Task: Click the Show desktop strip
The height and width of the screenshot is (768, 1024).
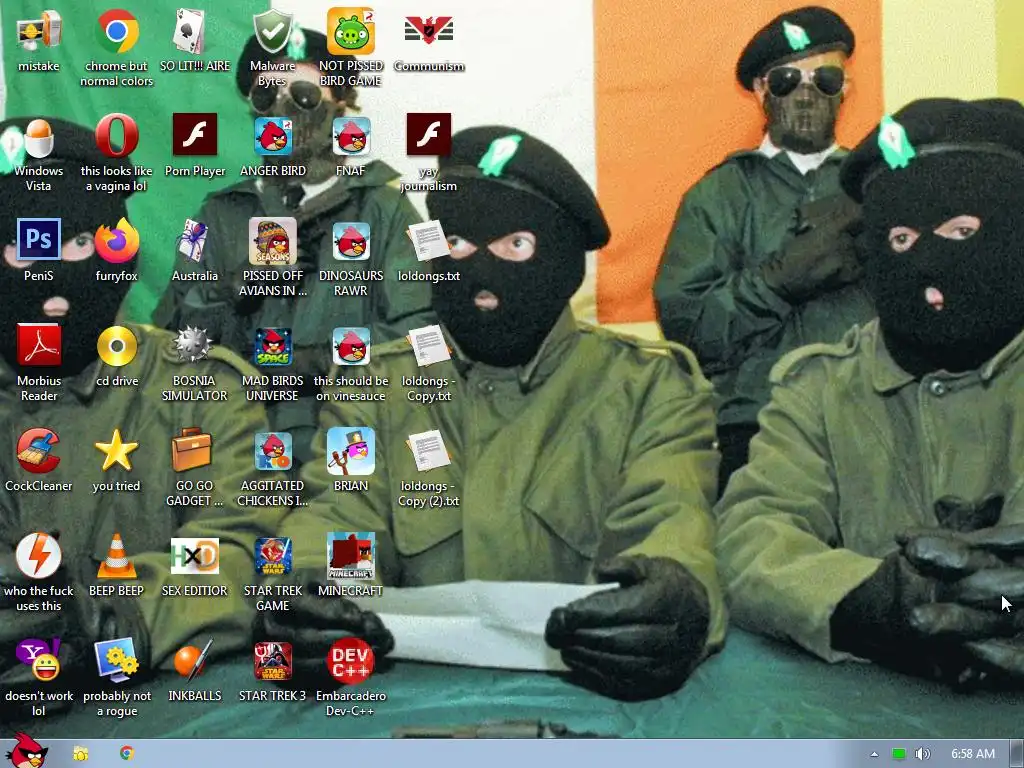Action: coord(1017,754)
